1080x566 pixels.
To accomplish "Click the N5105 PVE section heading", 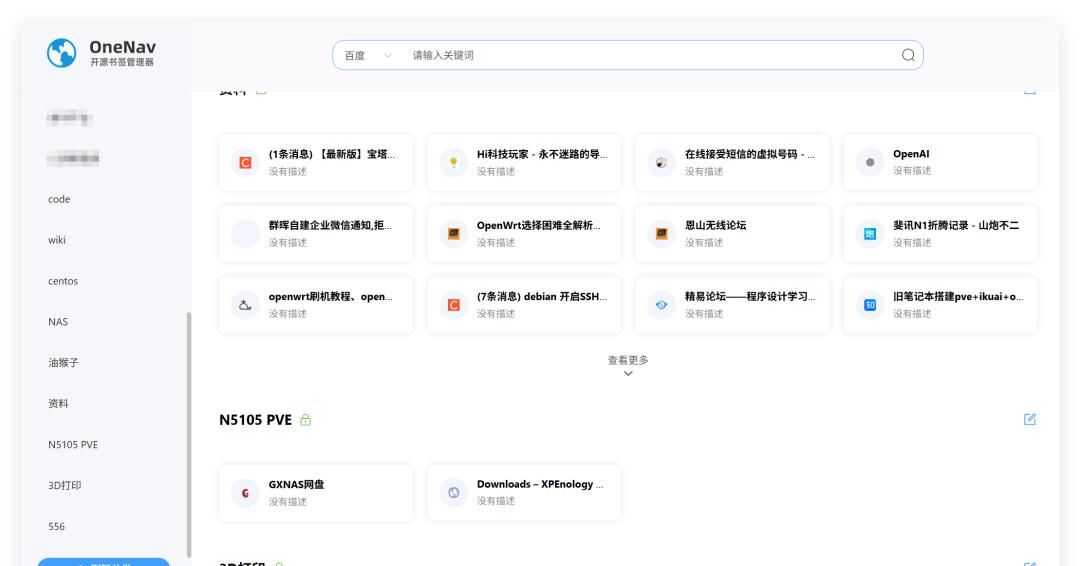I will (x=256, y=420).
